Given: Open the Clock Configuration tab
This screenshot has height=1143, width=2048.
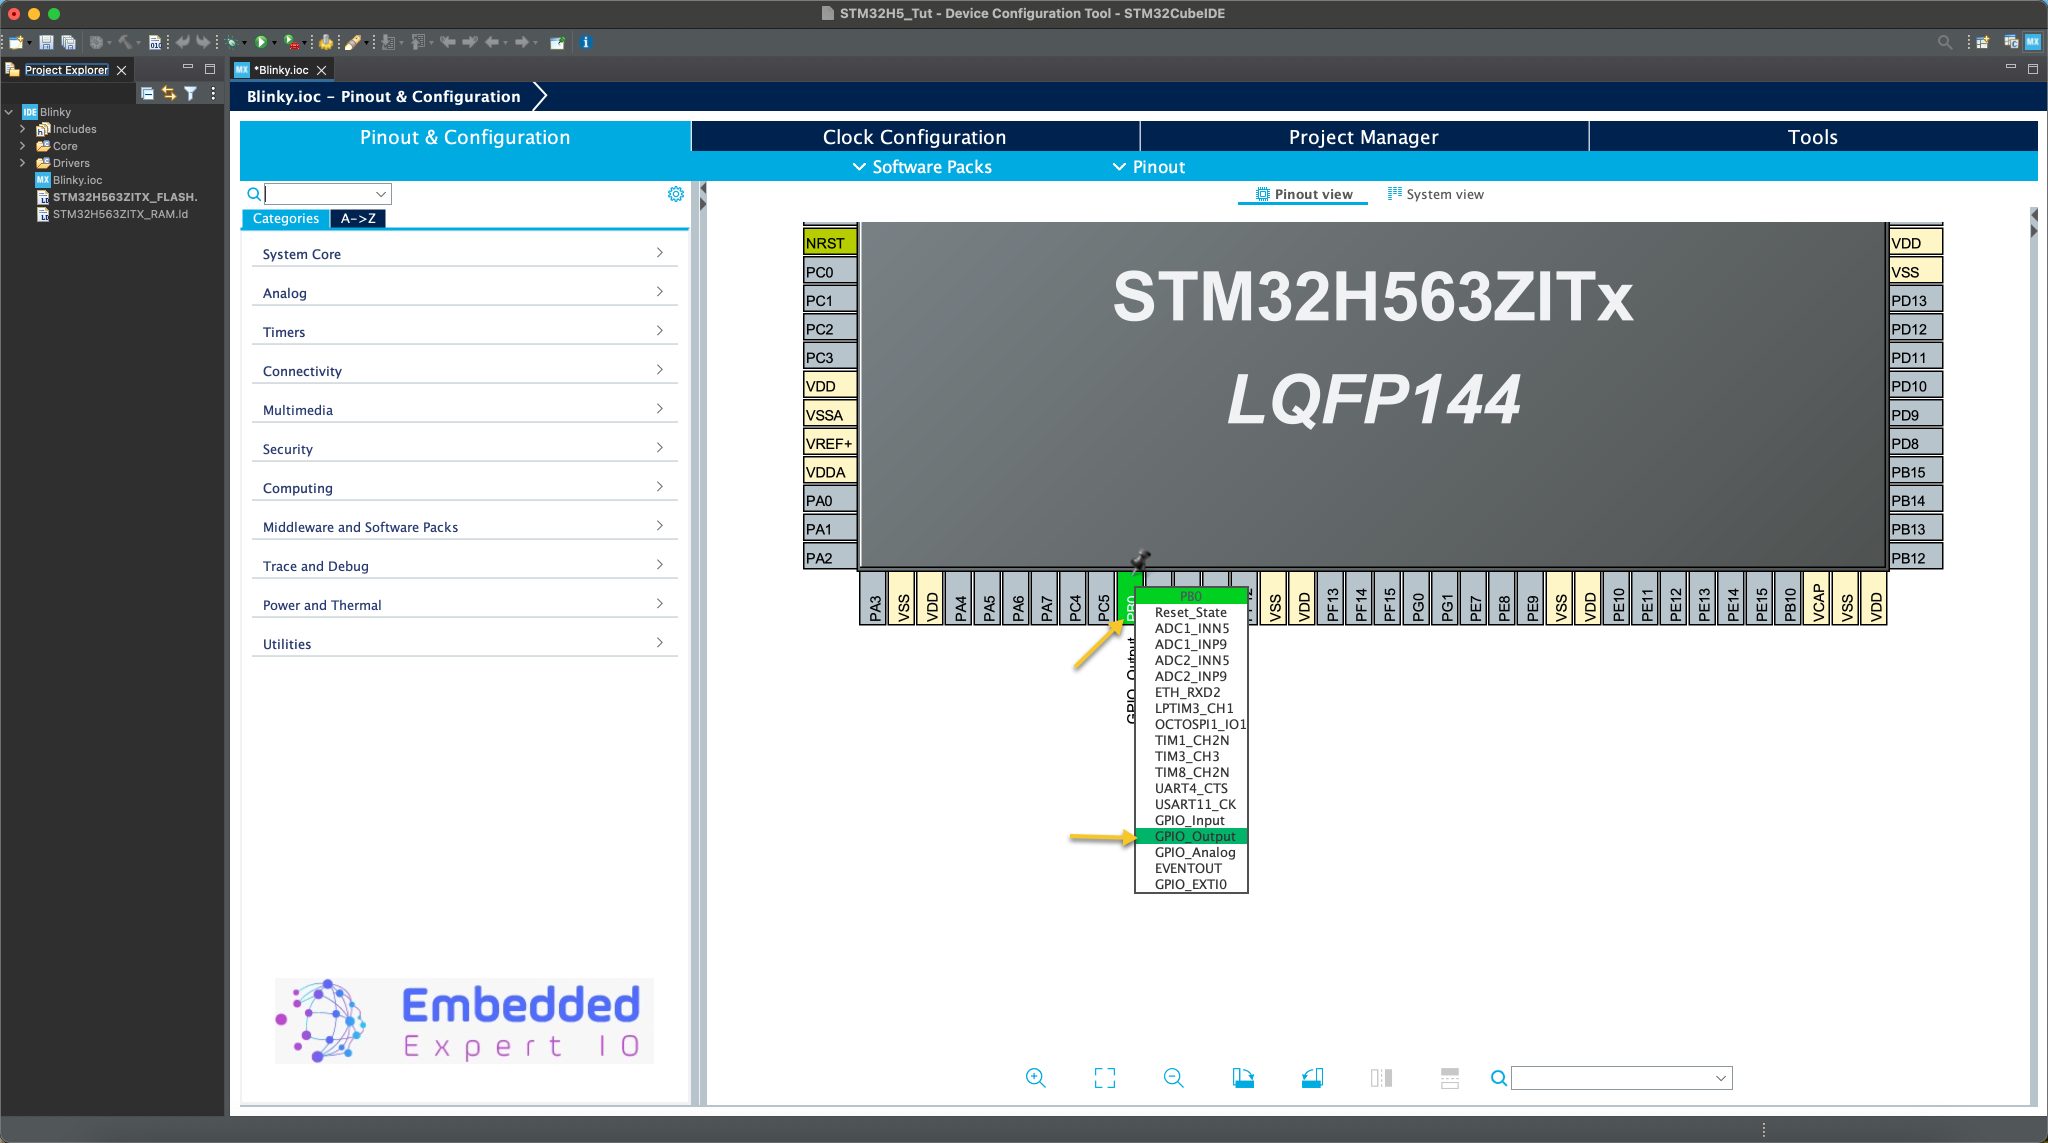Looking at the screenshot, I should 913,136.
